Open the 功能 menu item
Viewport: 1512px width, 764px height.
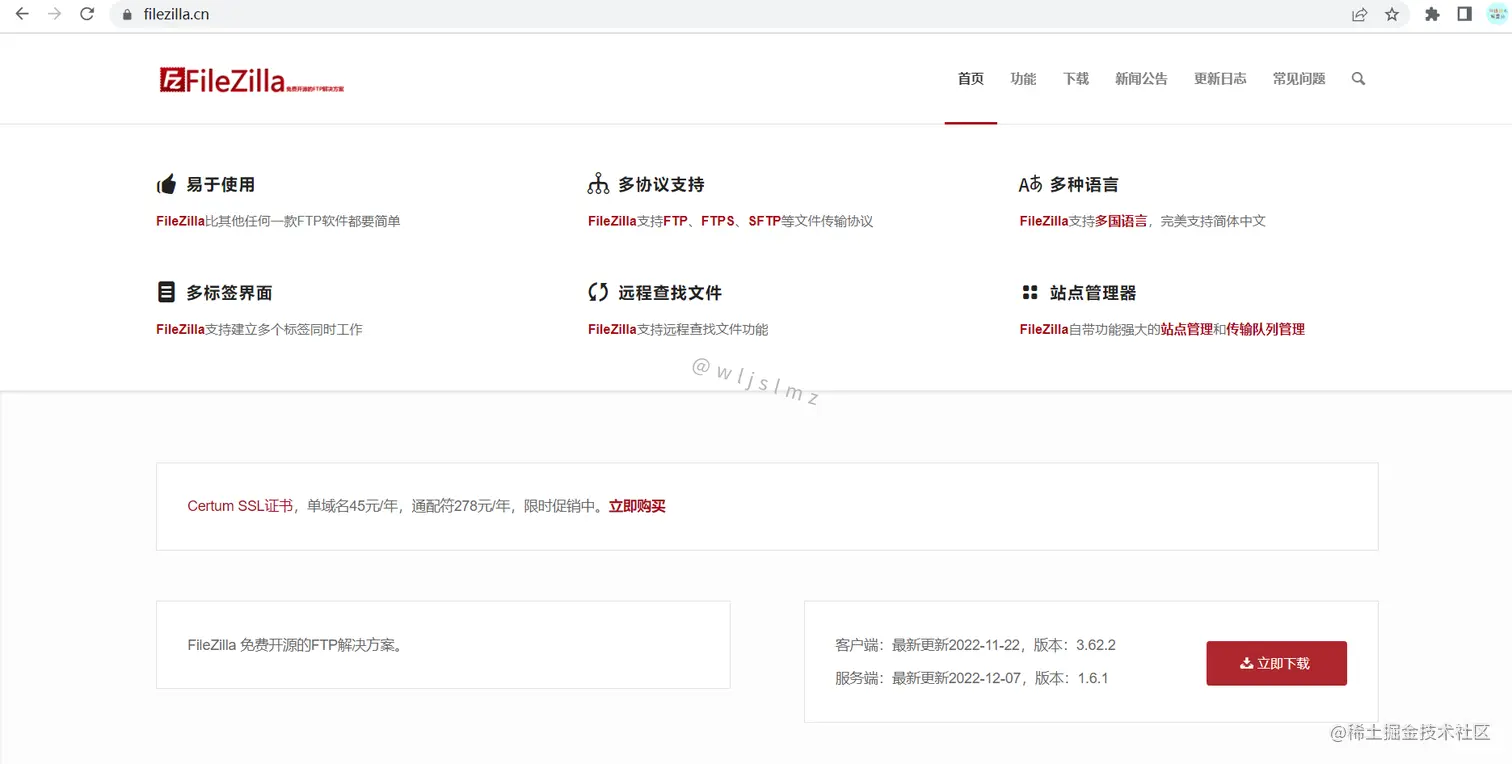coord(1023,79)
